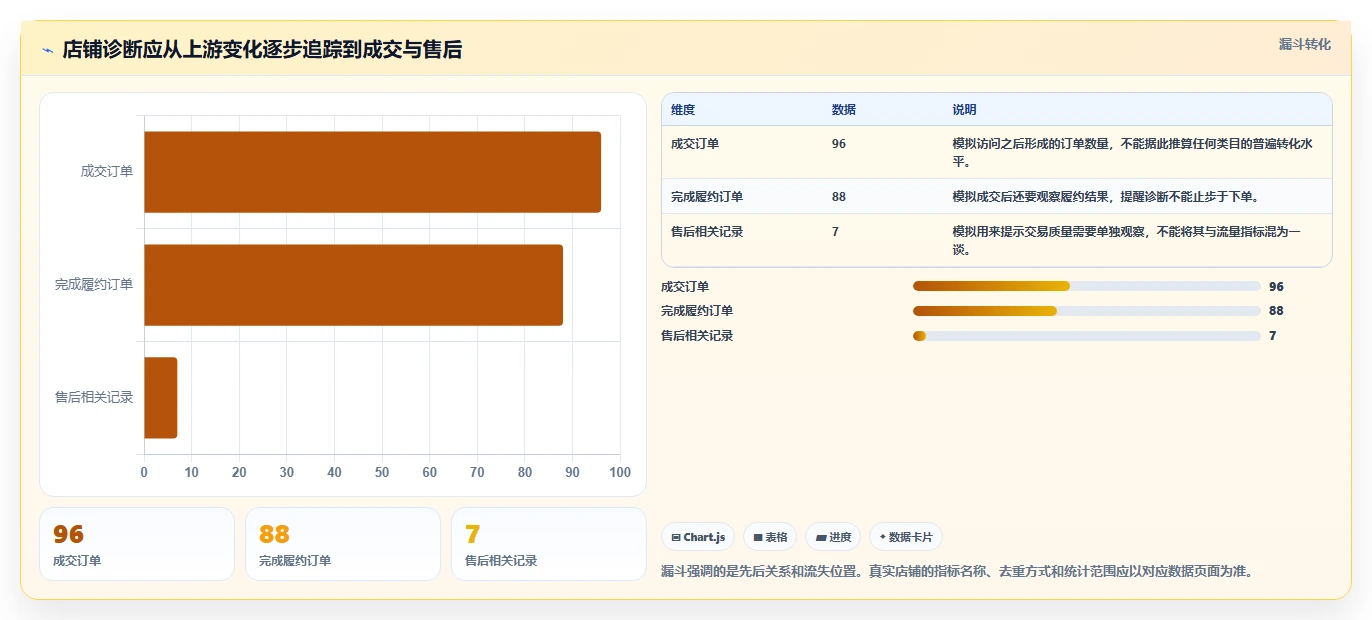Screen dimensions: 1372x620
Task: Click the value 88 next to the progress bar
Action: 1276,311
